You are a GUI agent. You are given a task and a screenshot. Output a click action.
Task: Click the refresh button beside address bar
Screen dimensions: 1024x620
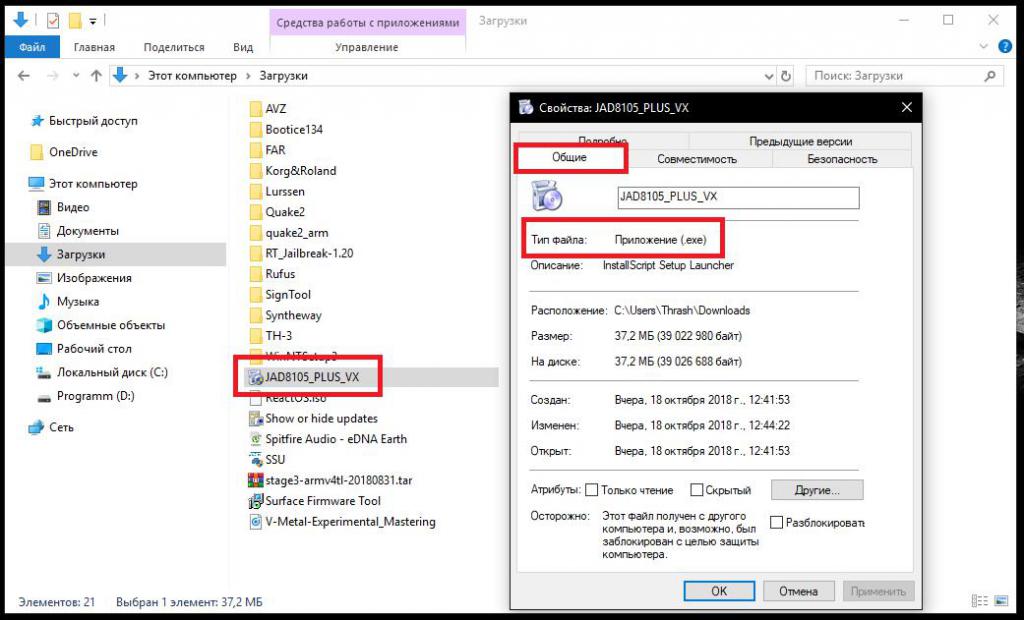click(786, 76)
